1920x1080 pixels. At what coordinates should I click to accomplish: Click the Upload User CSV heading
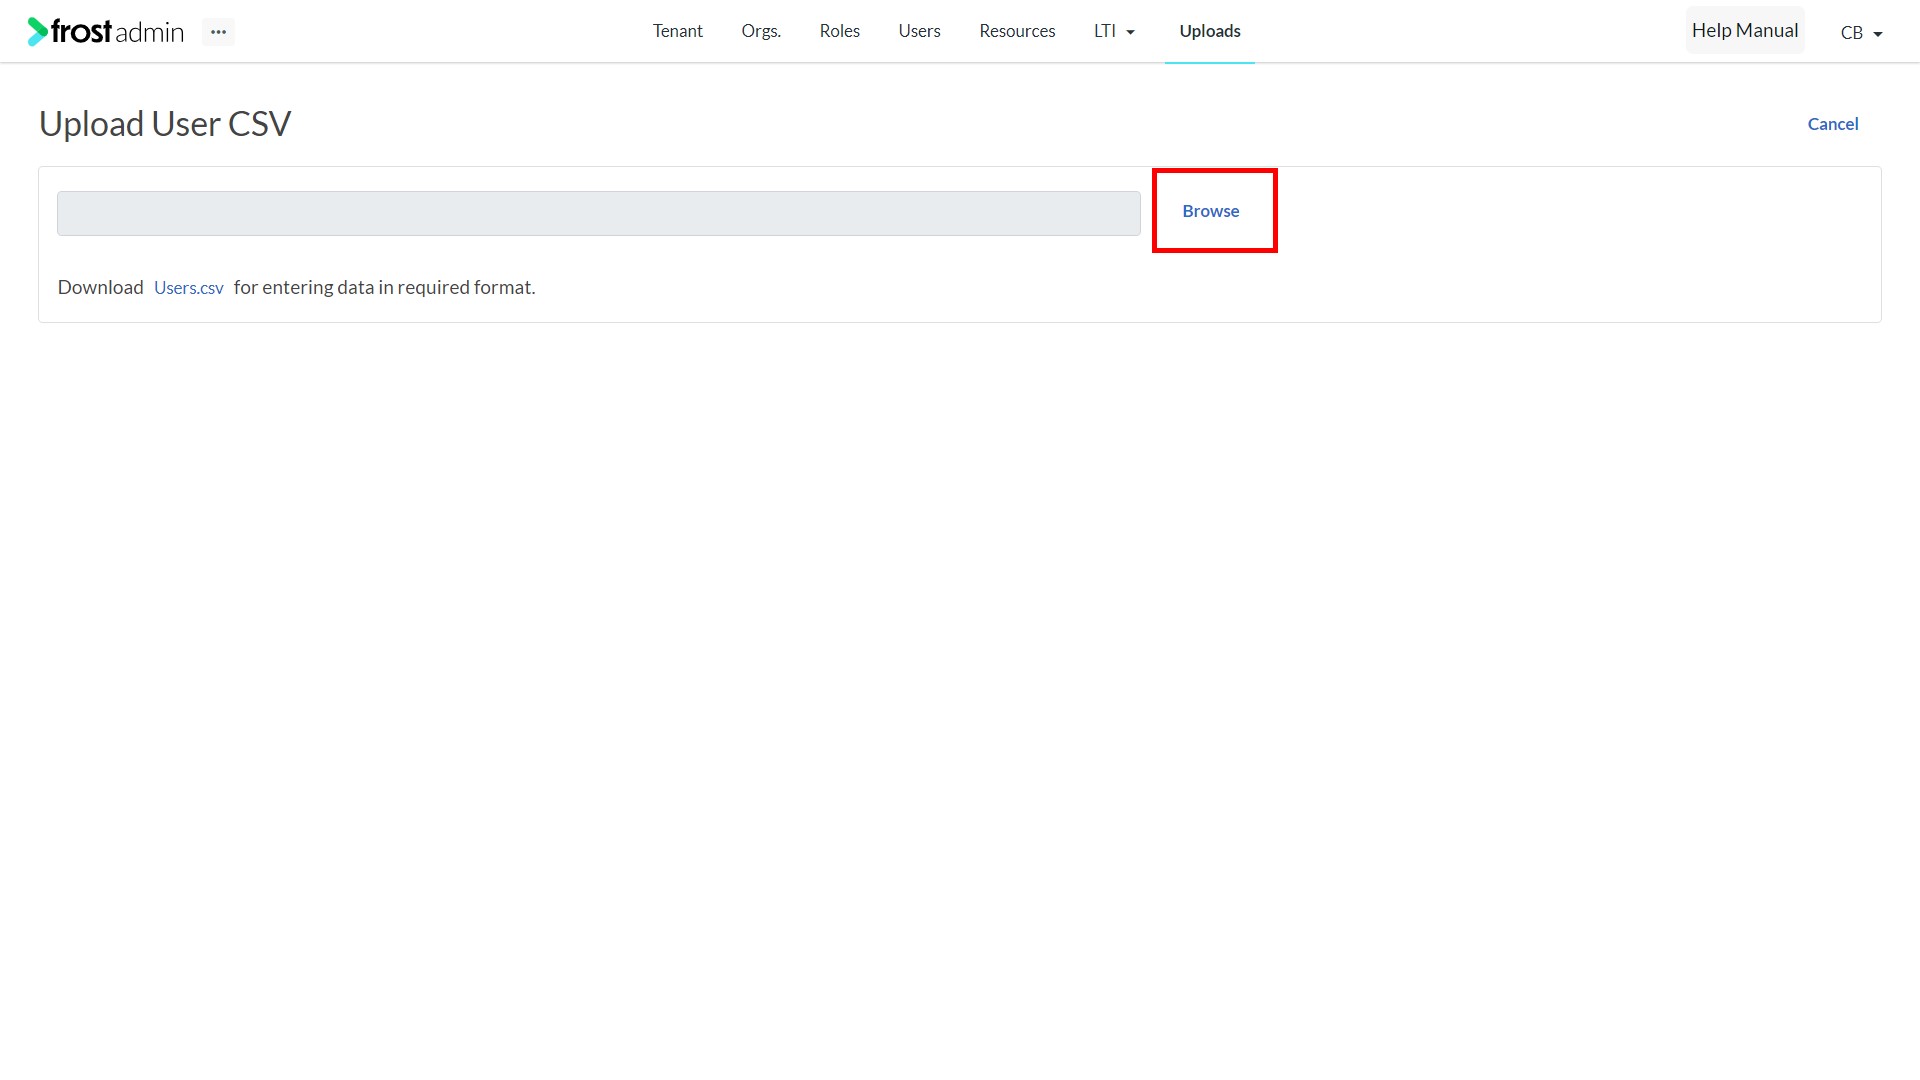pos(165,124)
